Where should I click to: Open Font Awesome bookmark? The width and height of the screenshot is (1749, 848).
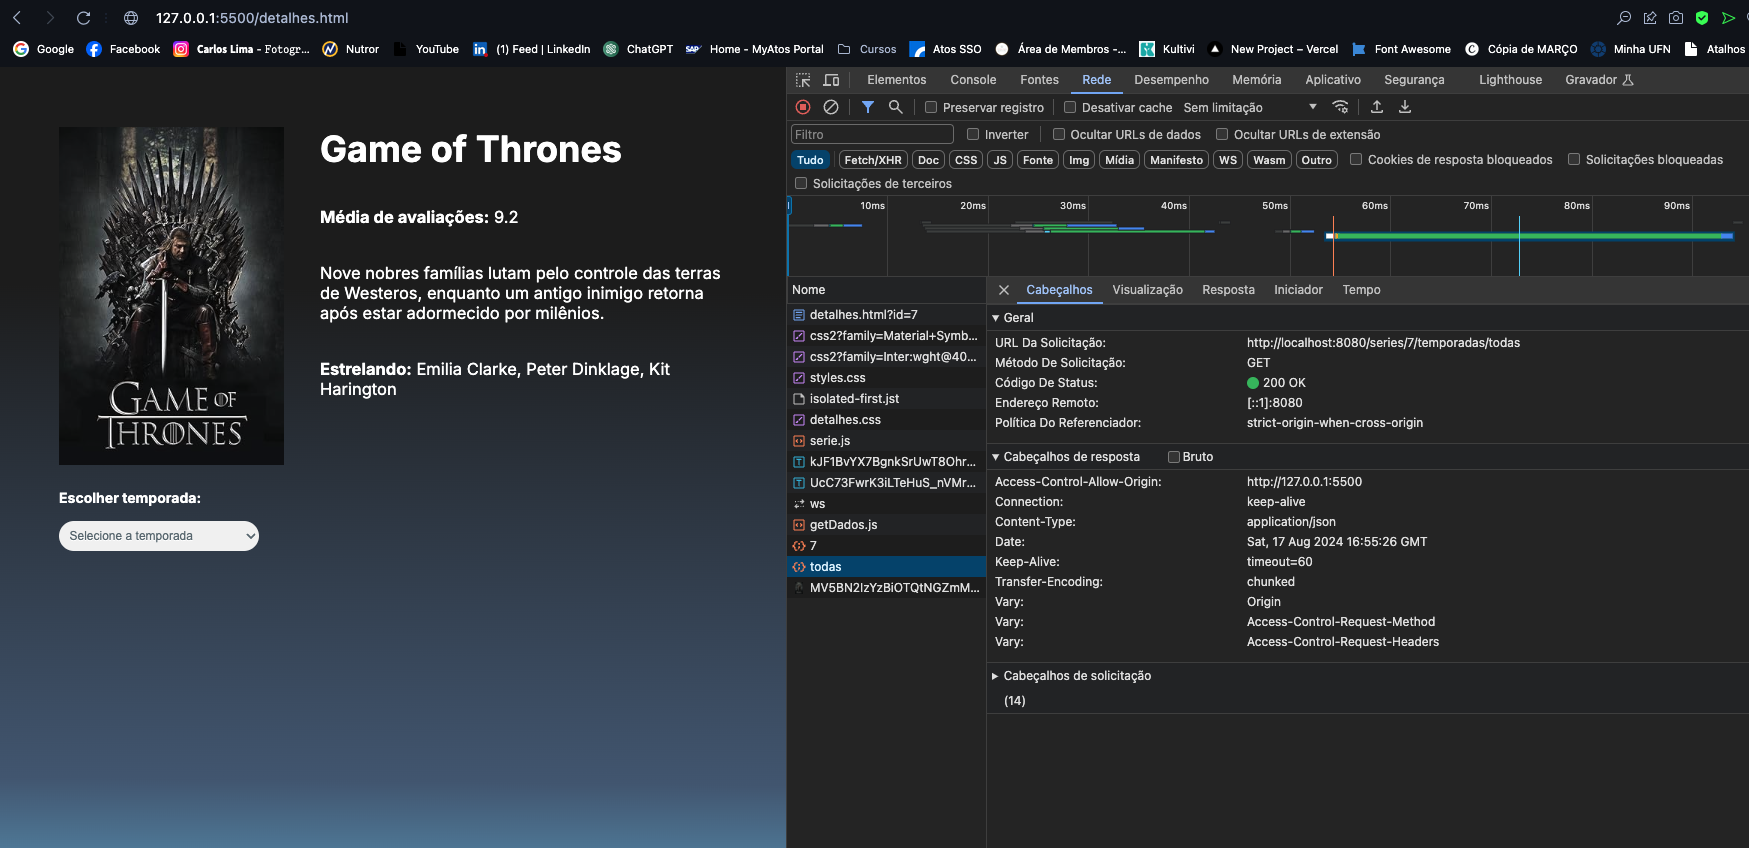(x=1400, y=49)
